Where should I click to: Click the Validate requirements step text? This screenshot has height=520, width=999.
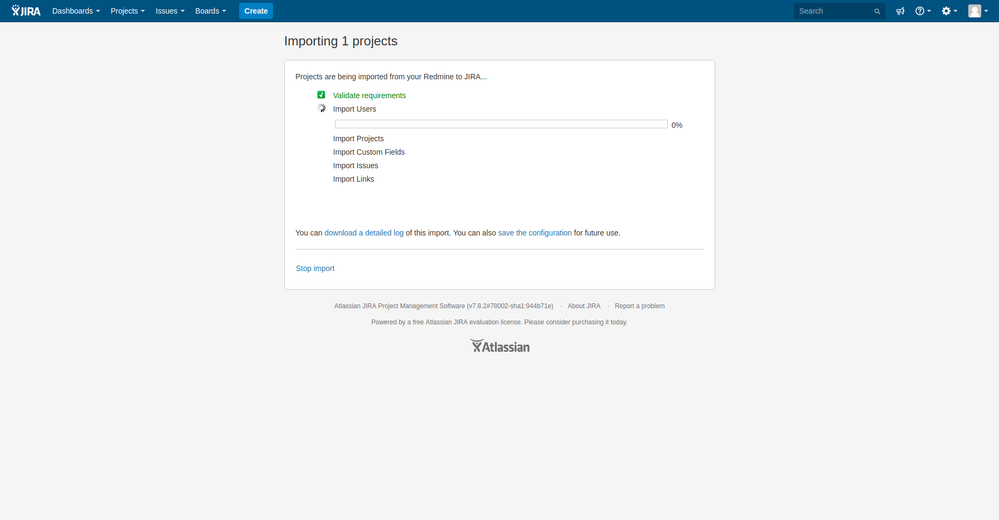(x=369, y=96)
